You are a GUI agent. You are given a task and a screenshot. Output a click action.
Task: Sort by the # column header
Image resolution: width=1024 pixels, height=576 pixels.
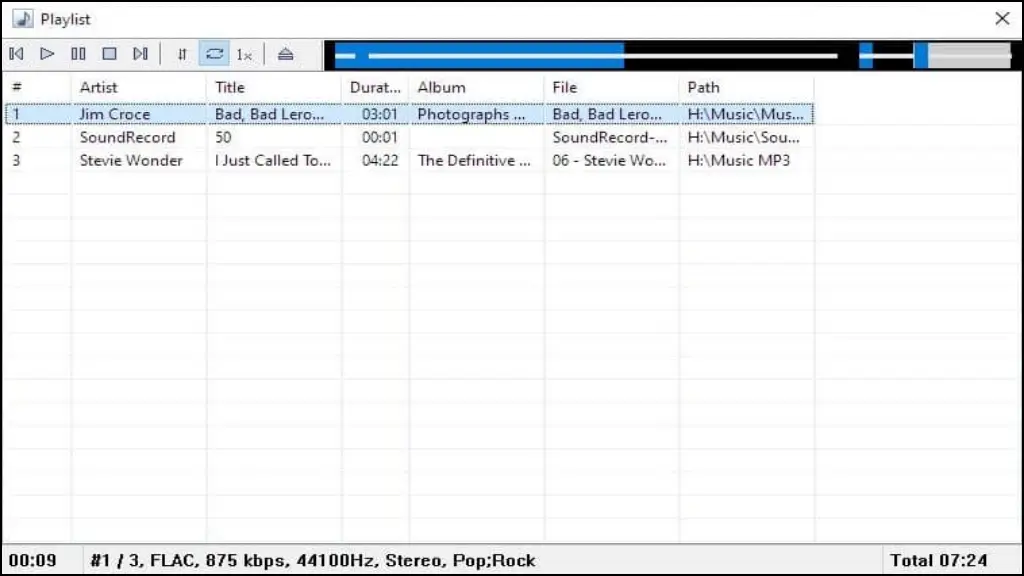point(37,88)
